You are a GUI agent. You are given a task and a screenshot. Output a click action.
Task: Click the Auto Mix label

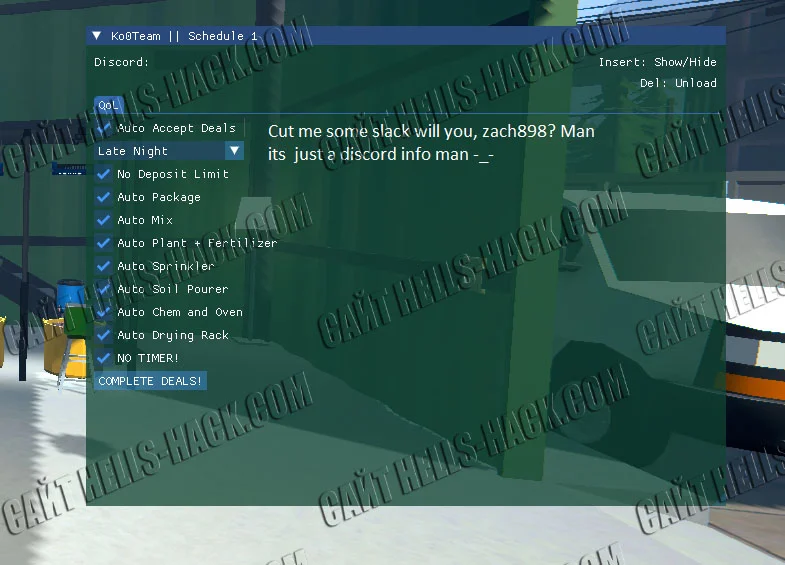click(x=145, y=220)
